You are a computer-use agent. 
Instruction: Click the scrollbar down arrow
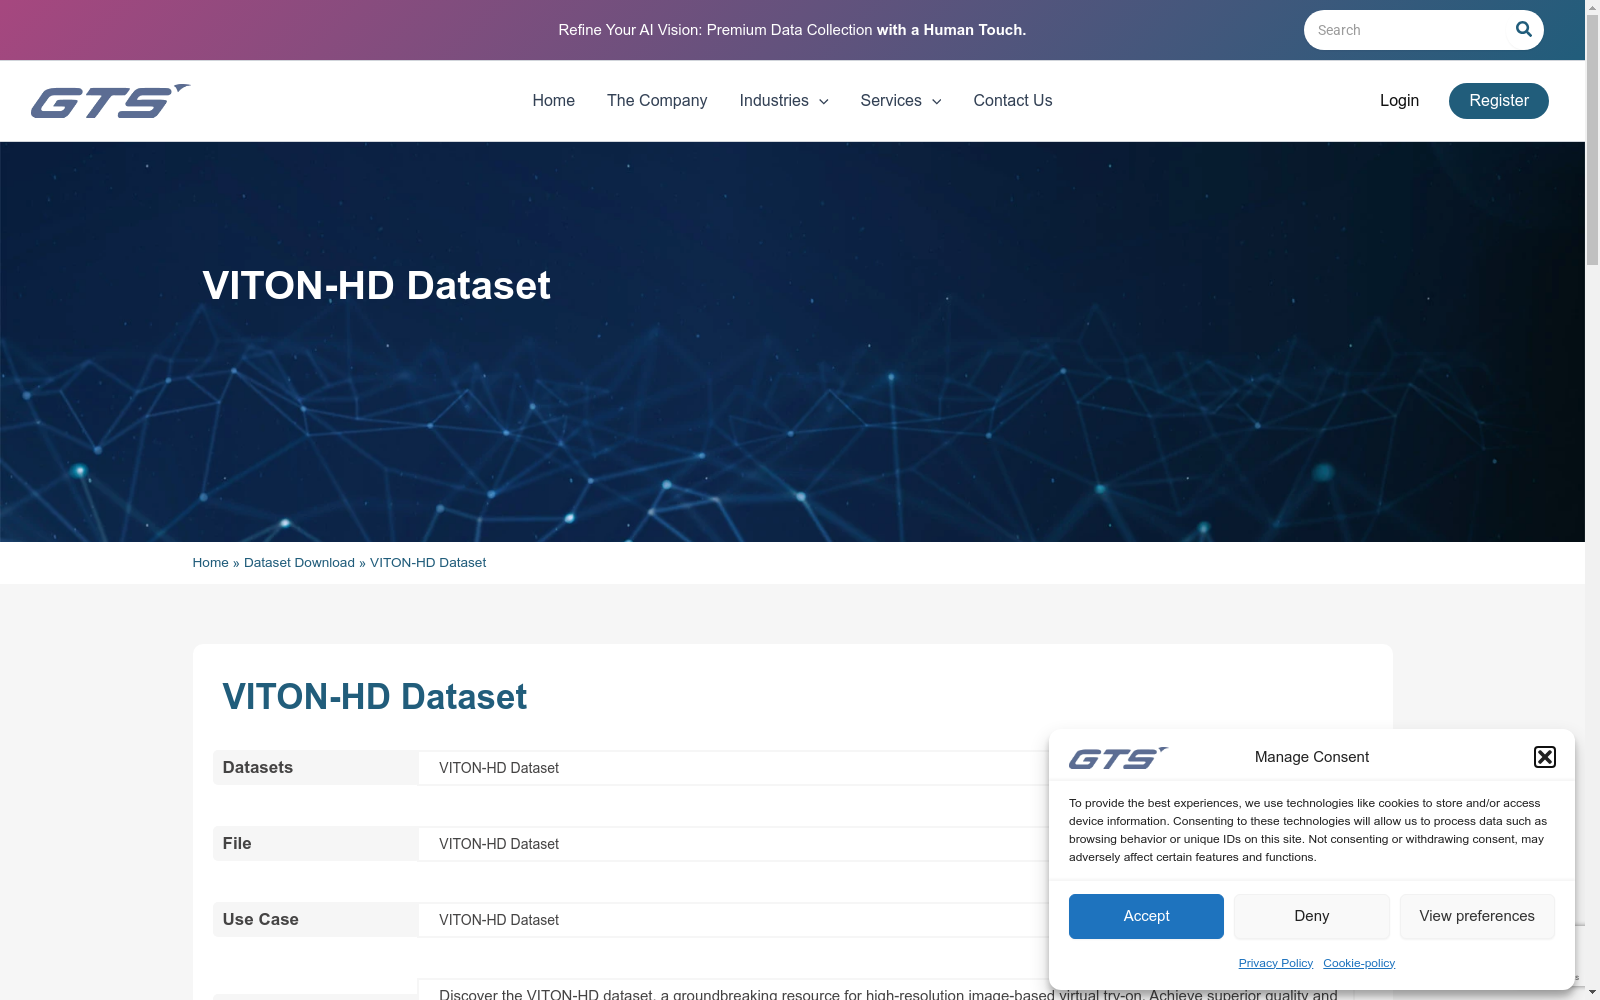[1592, 992]
